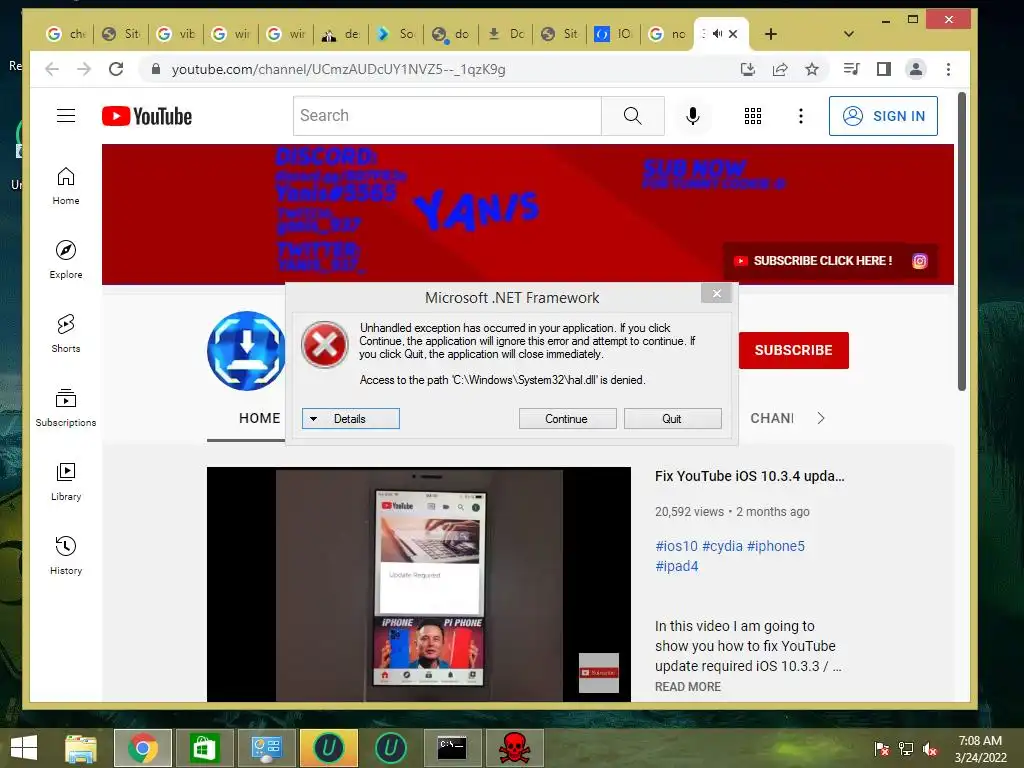
Task: Open the YouTube apps grid icon
Action: tap(752, 116)
